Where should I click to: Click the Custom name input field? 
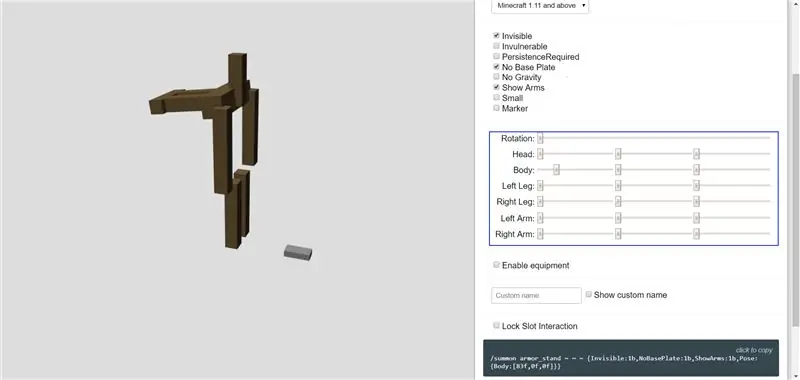click(x=536, y=295)
